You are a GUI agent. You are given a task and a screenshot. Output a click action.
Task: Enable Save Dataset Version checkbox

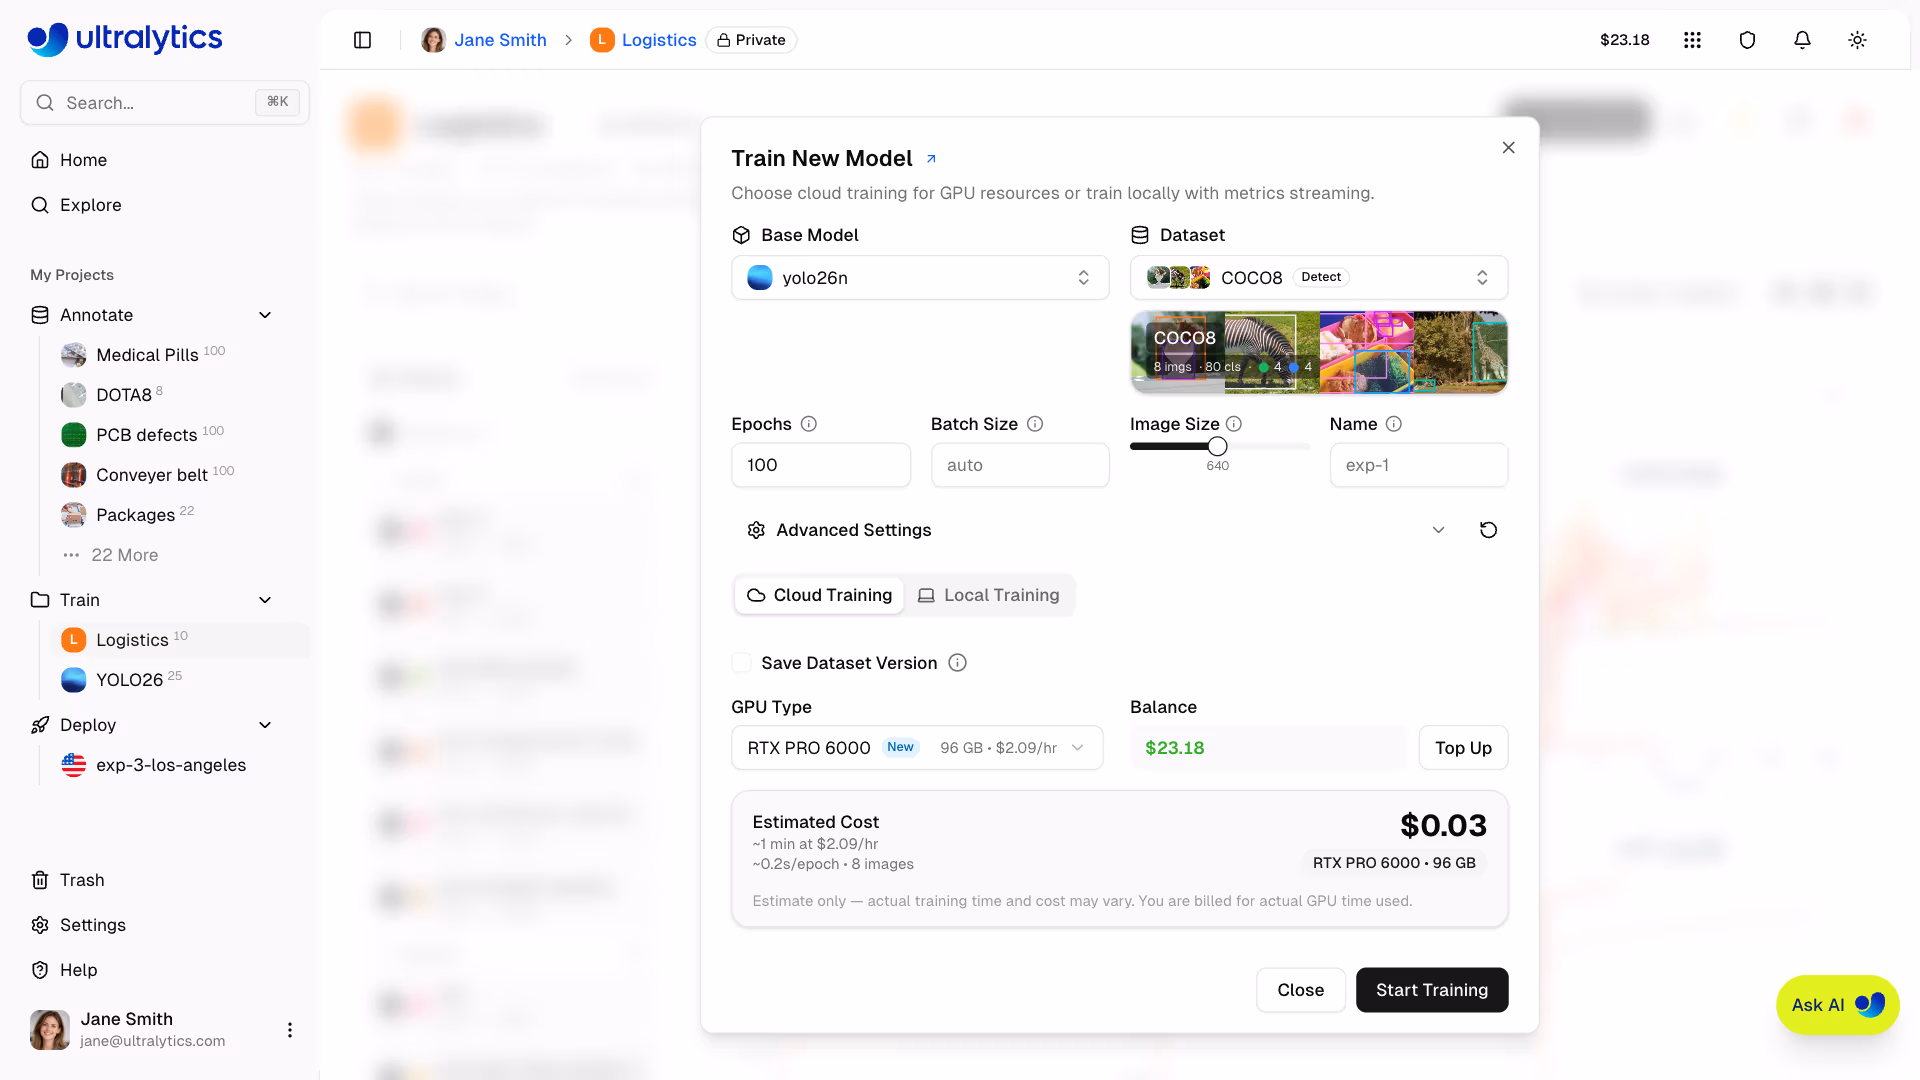point(741,663)
